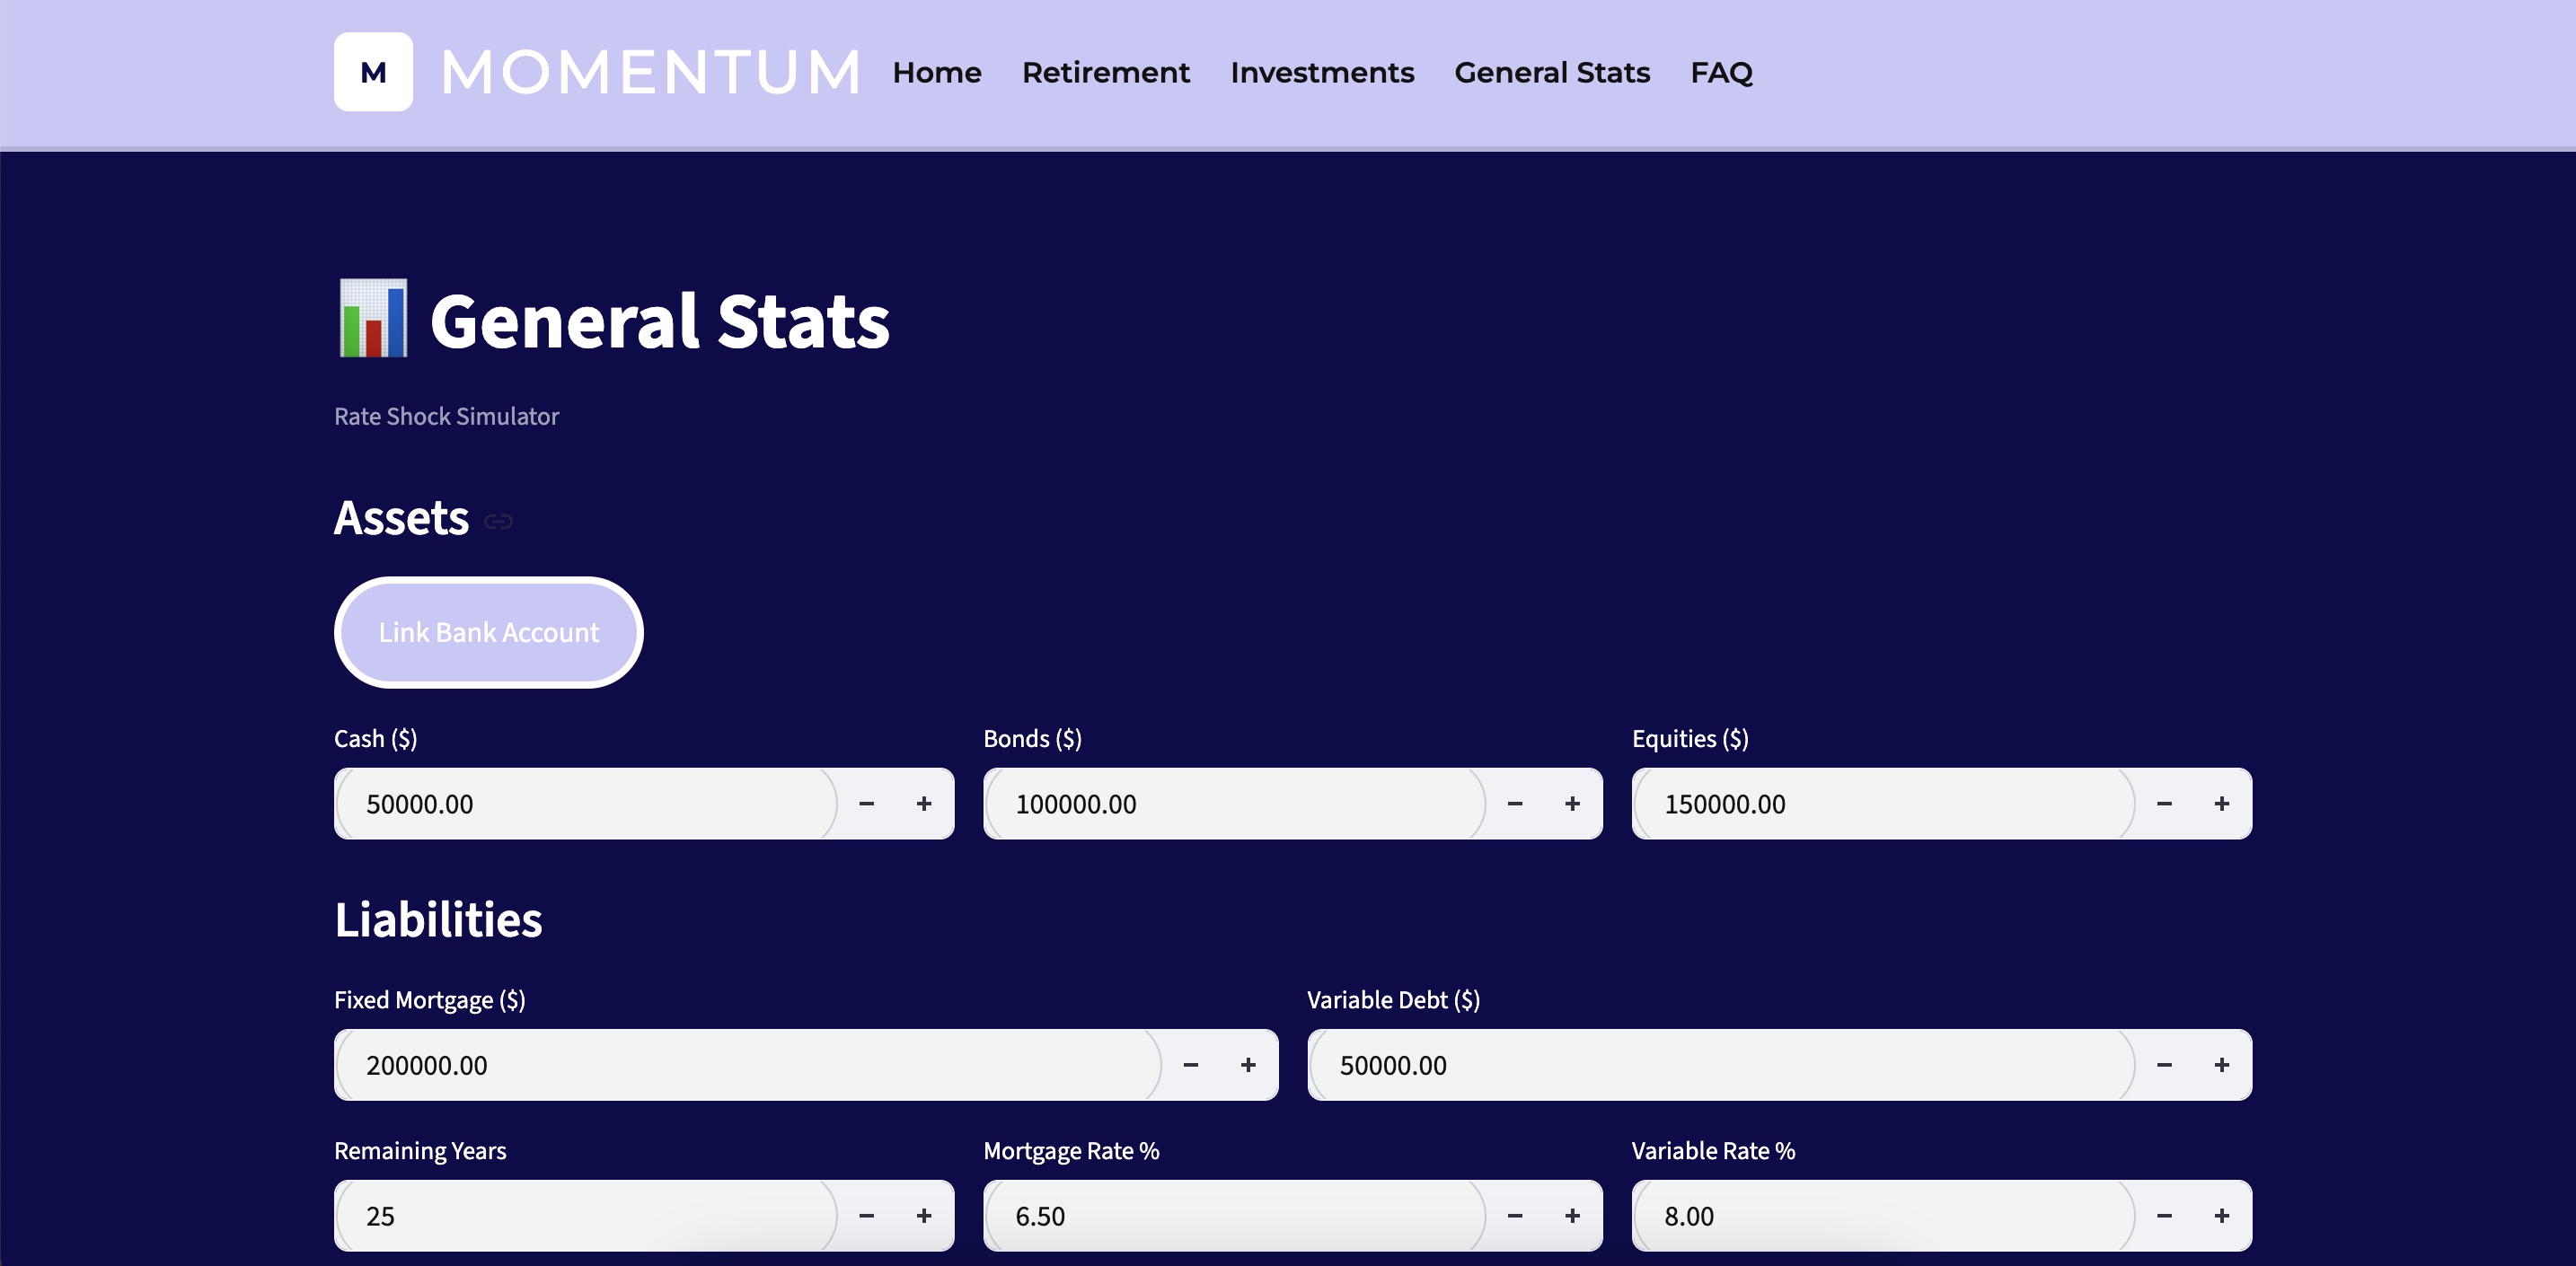Open the Home nav item

point(937,72)
